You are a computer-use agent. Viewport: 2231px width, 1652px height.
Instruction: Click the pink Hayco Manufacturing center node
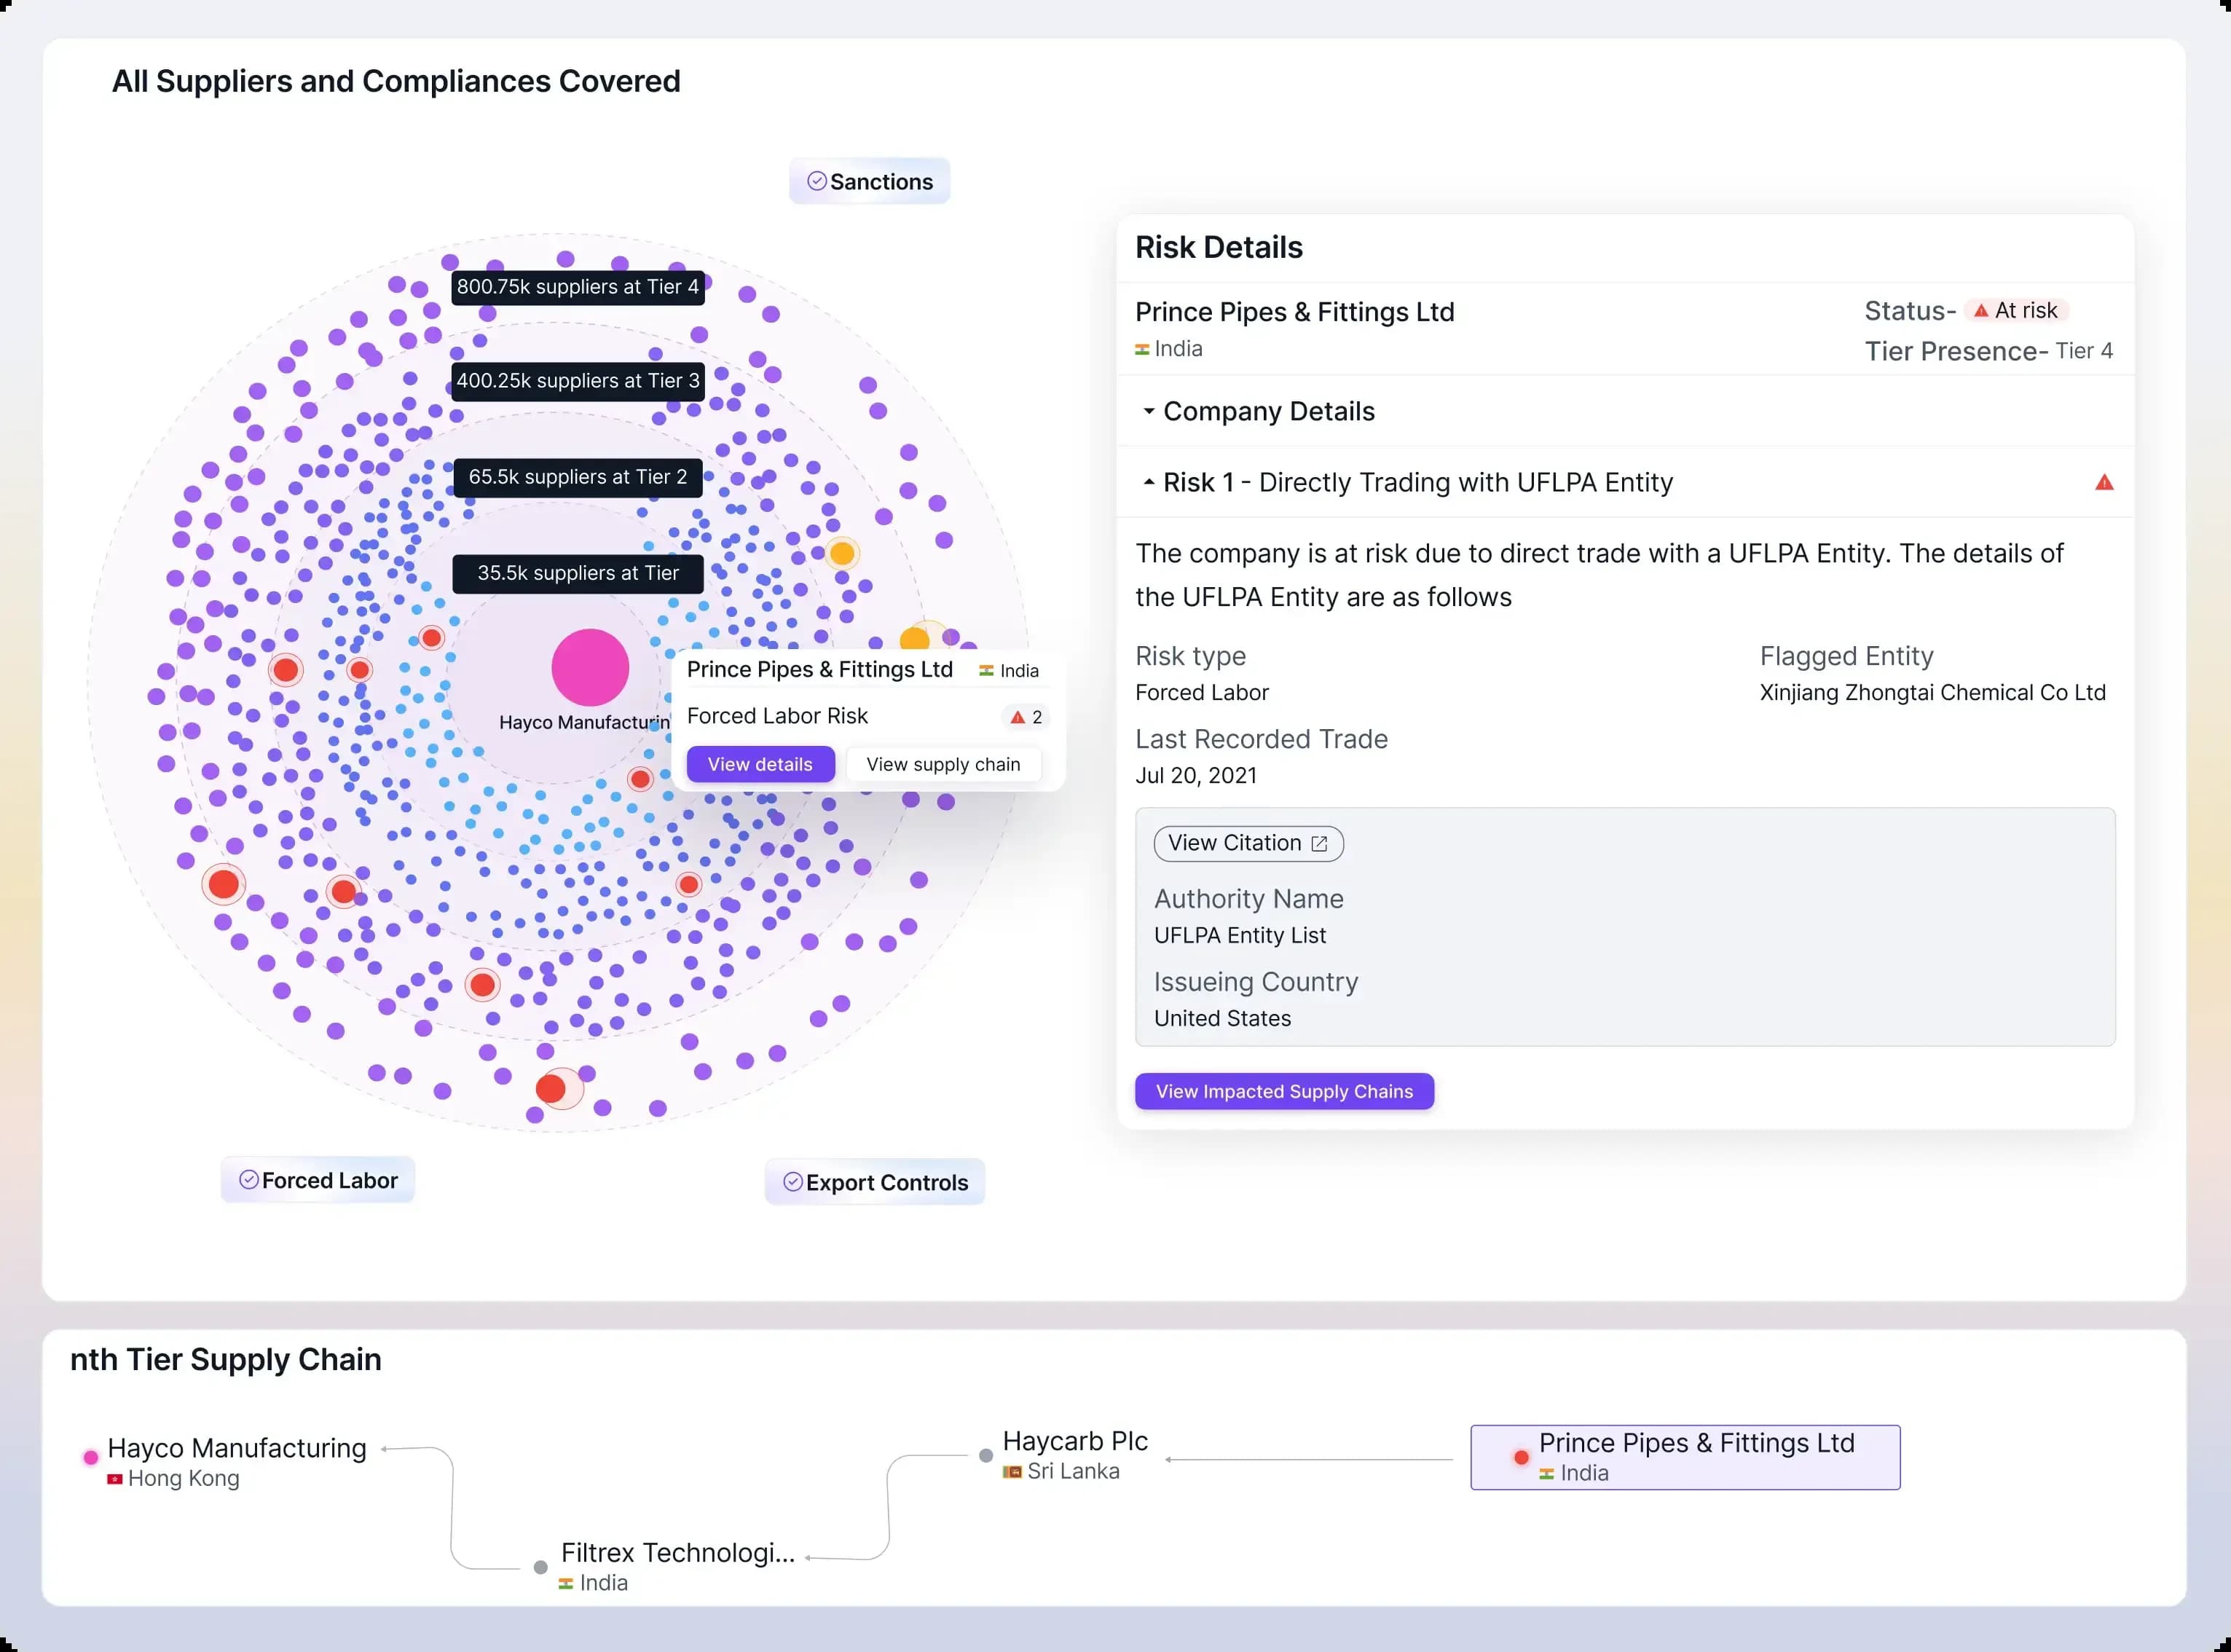(x=590, y=667)
